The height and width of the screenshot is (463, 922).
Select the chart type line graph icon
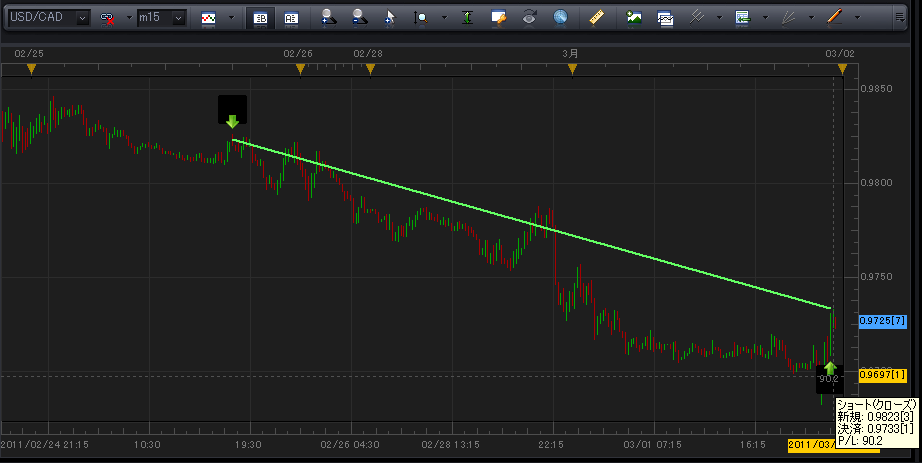(x=209, y=18)
